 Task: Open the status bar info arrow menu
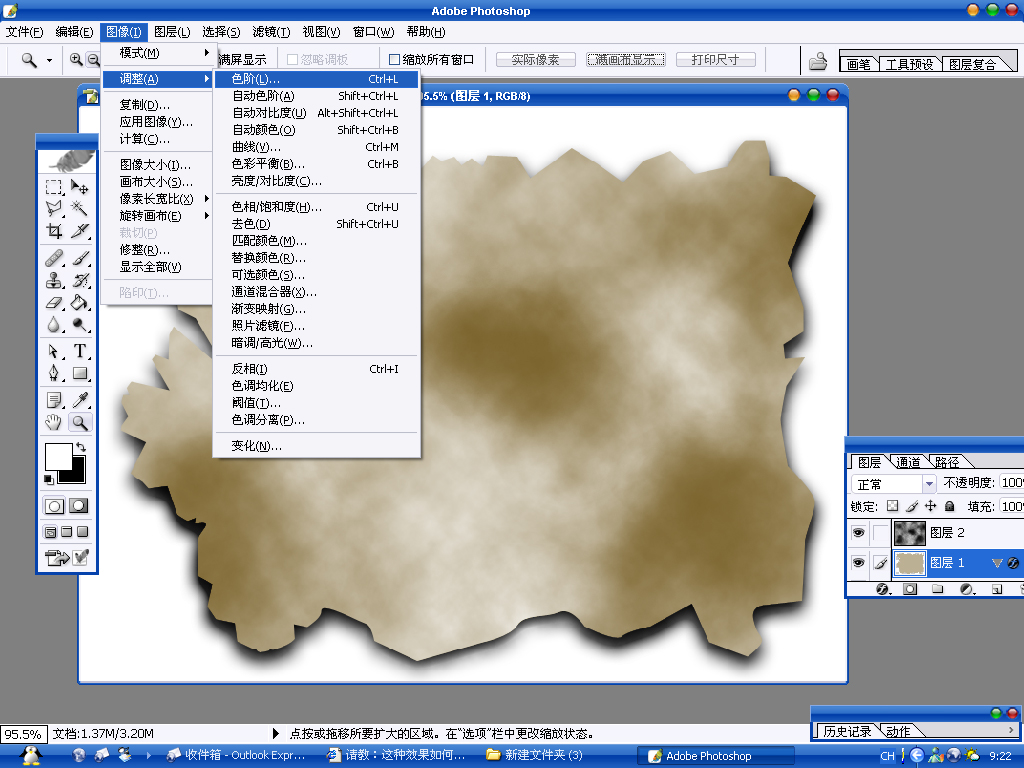tap(276, 733)
